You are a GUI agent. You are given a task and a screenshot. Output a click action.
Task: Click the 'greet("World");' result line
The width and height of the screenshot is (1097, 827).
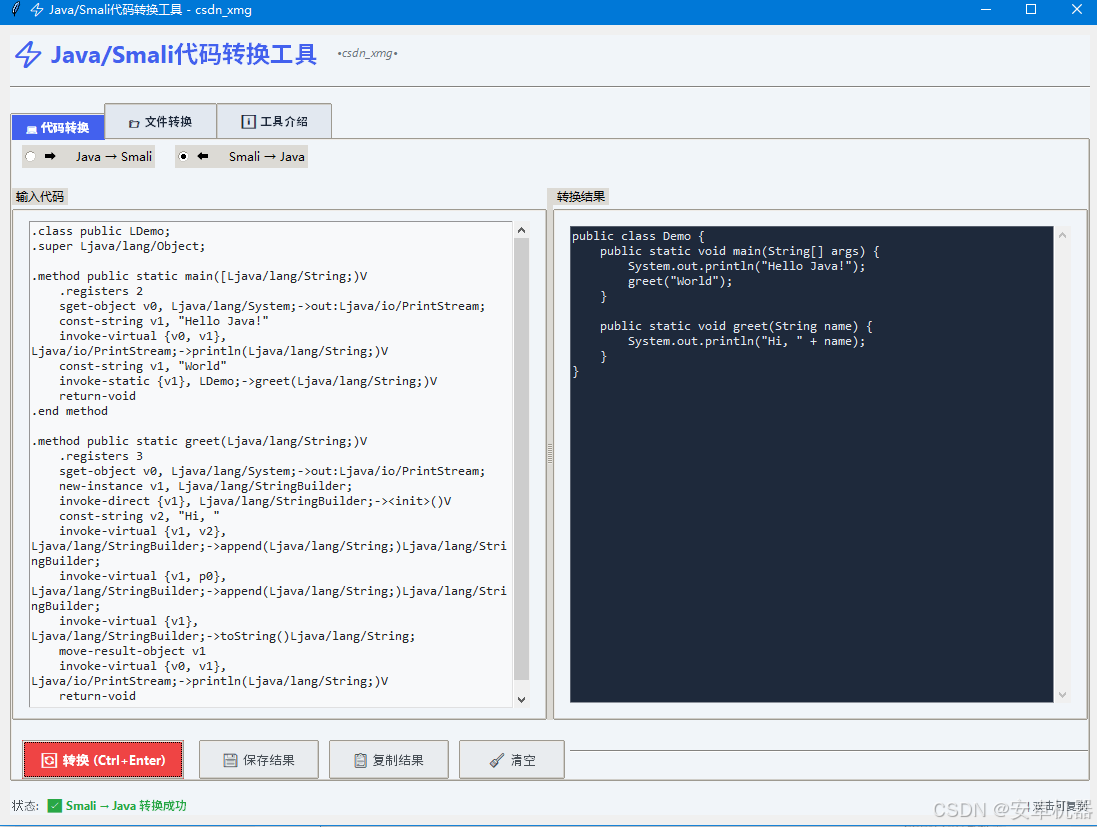(680, 281)
